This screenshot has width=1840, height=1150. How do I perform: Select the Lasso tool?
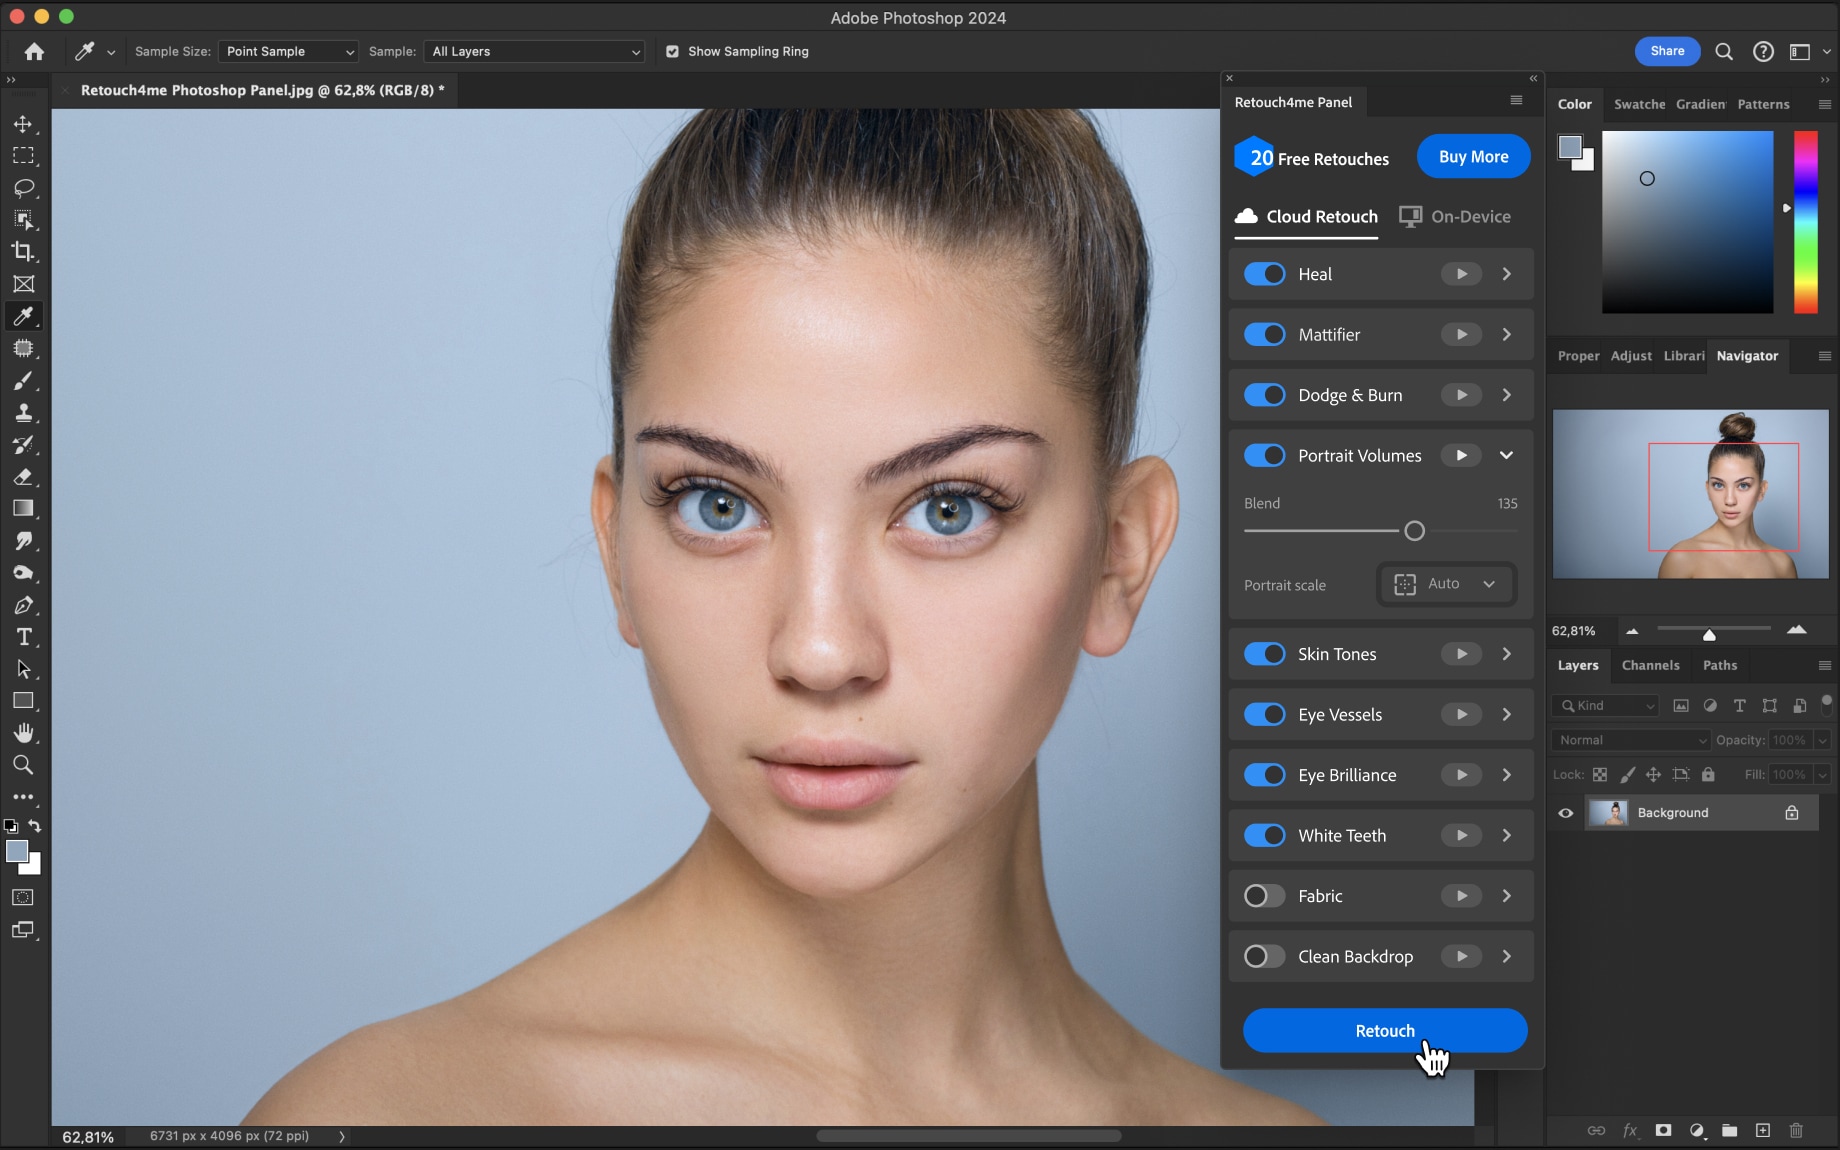[23, 188]
